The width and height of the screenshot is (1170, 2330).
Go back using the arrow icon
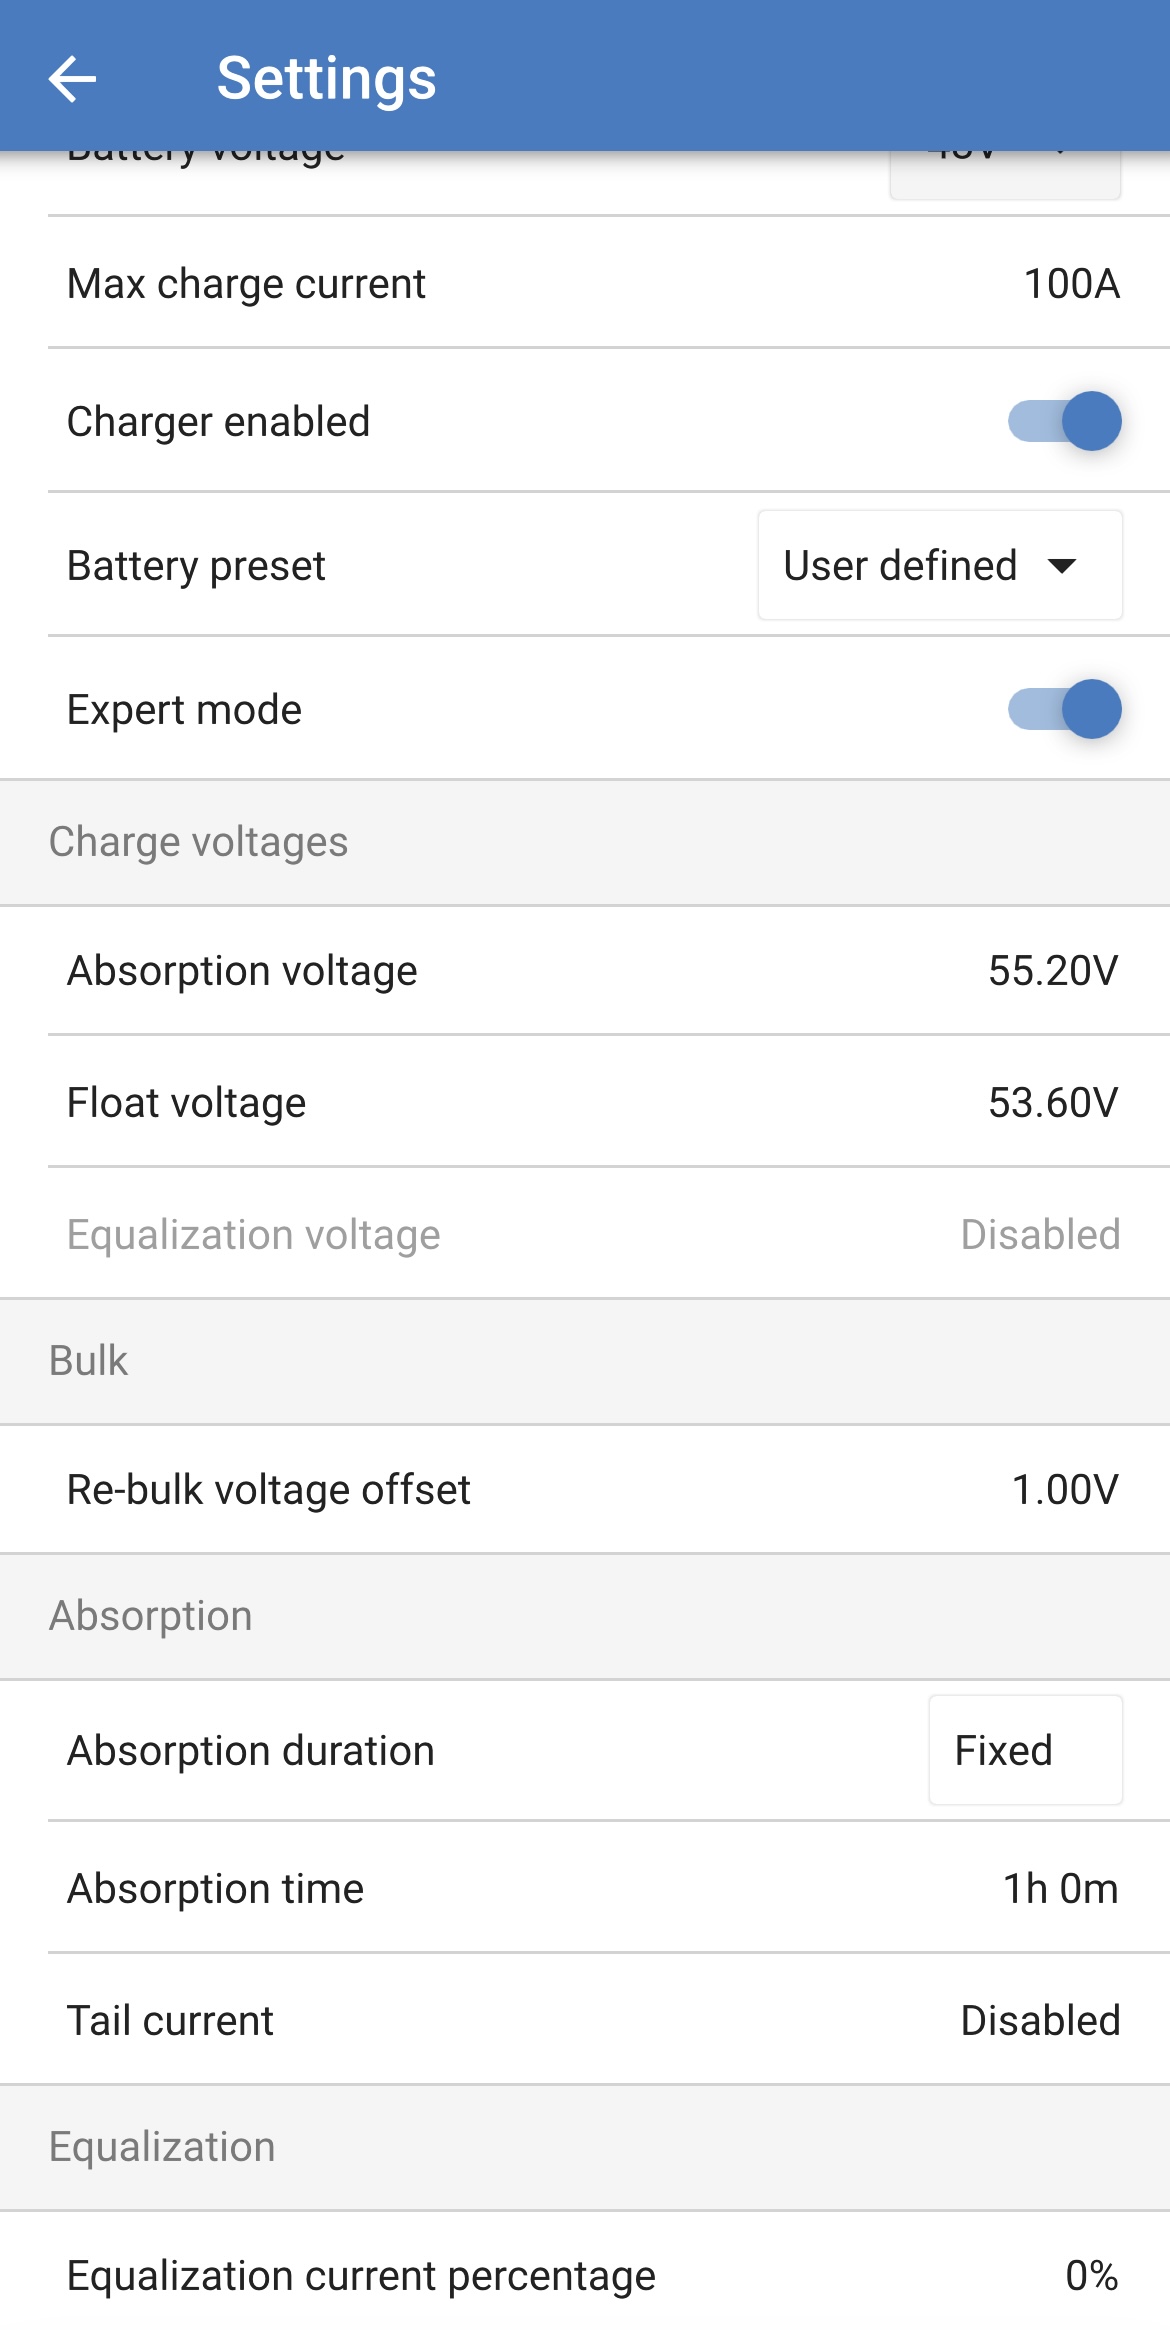[73, 79]
